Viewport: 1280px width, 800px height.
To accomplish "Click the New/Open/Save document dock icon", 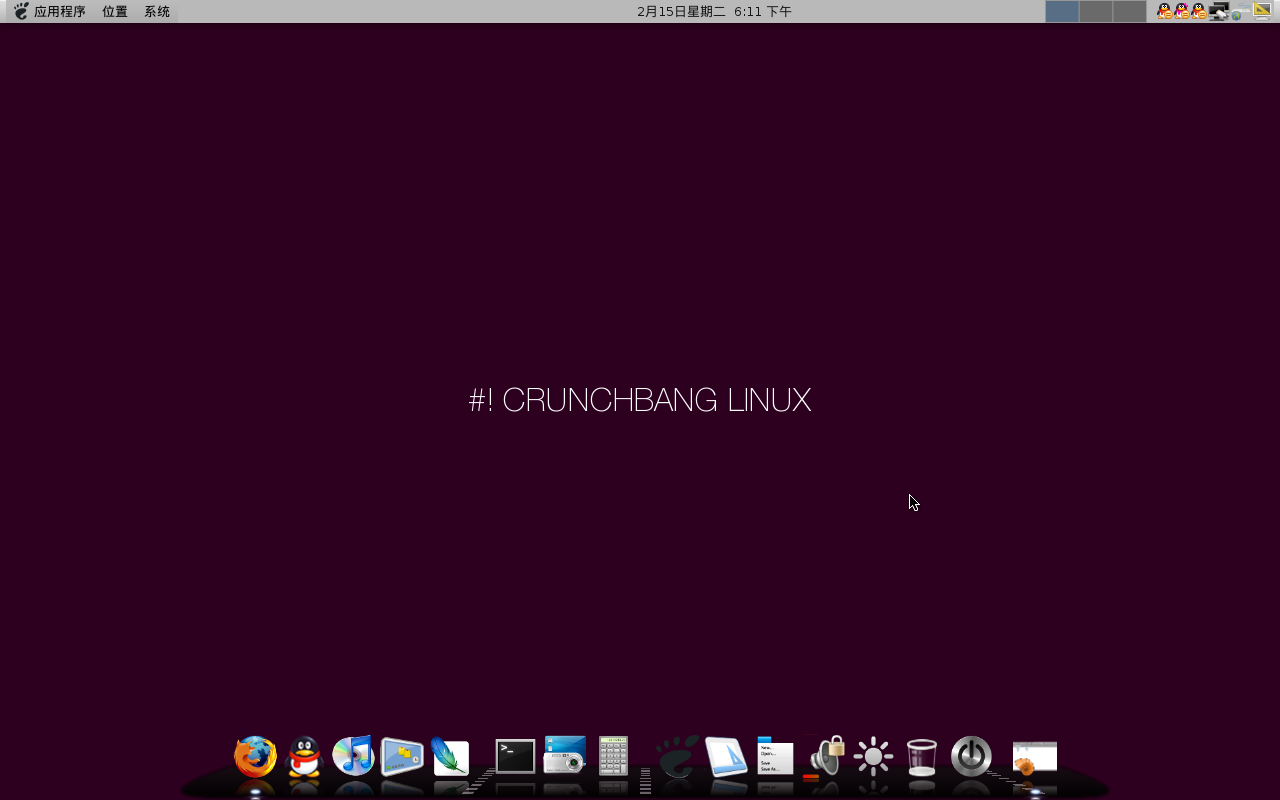I will point(775,756).
